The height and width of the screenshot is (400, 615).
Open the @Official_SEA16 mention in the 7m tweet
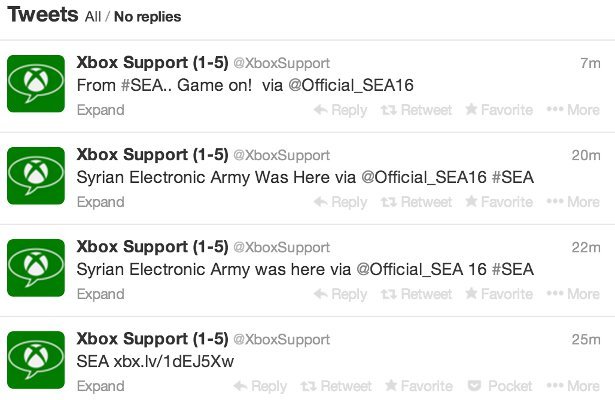351,86
